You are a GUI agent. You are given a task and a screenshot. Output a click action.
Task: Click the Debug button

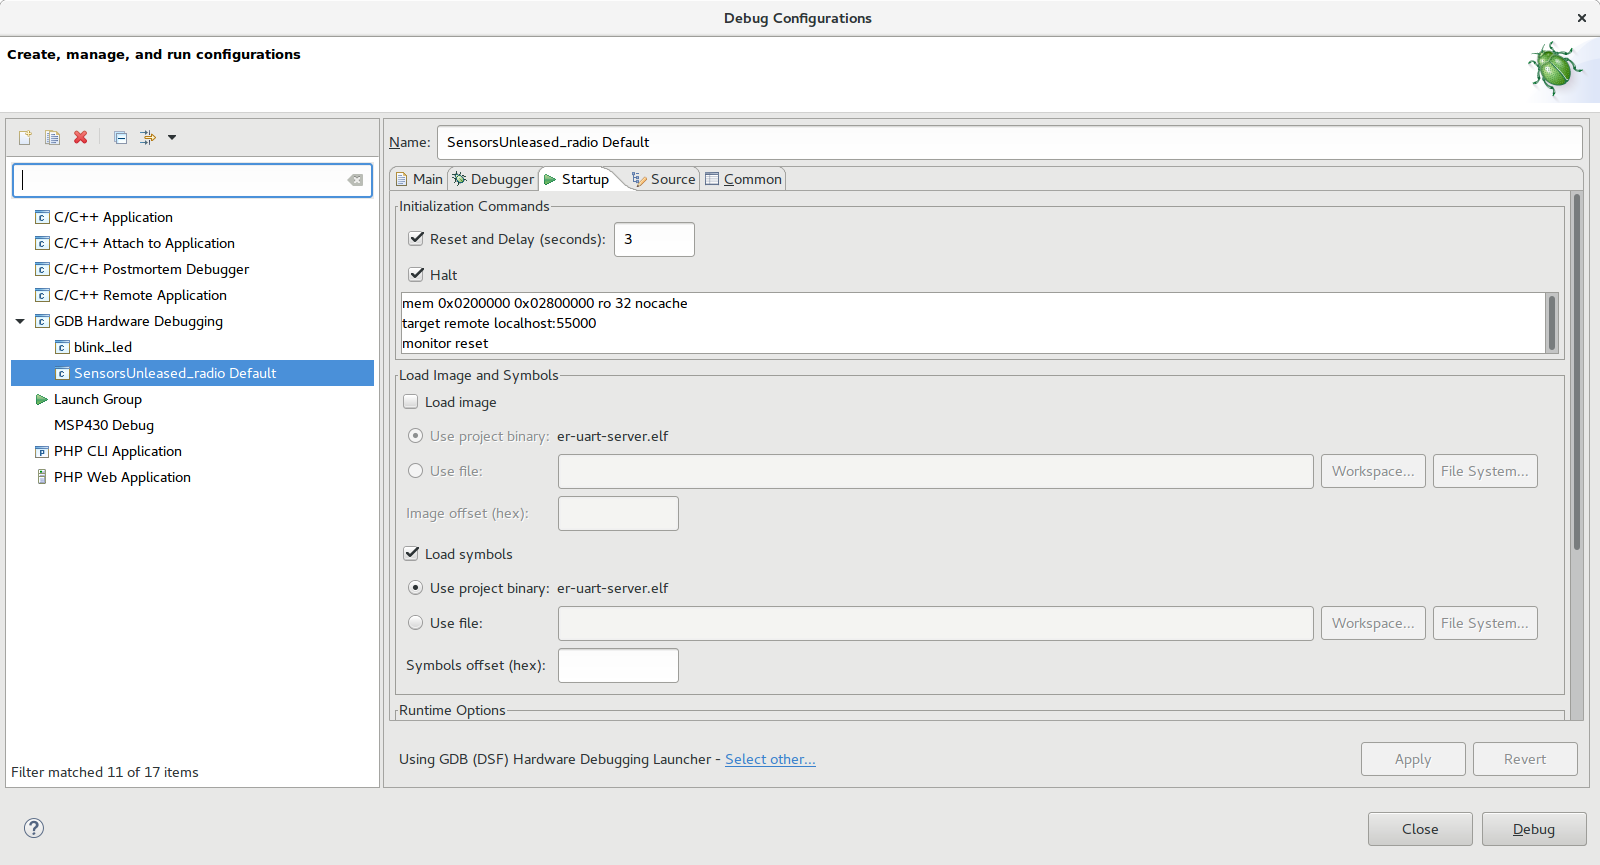tap(1534, 829)
